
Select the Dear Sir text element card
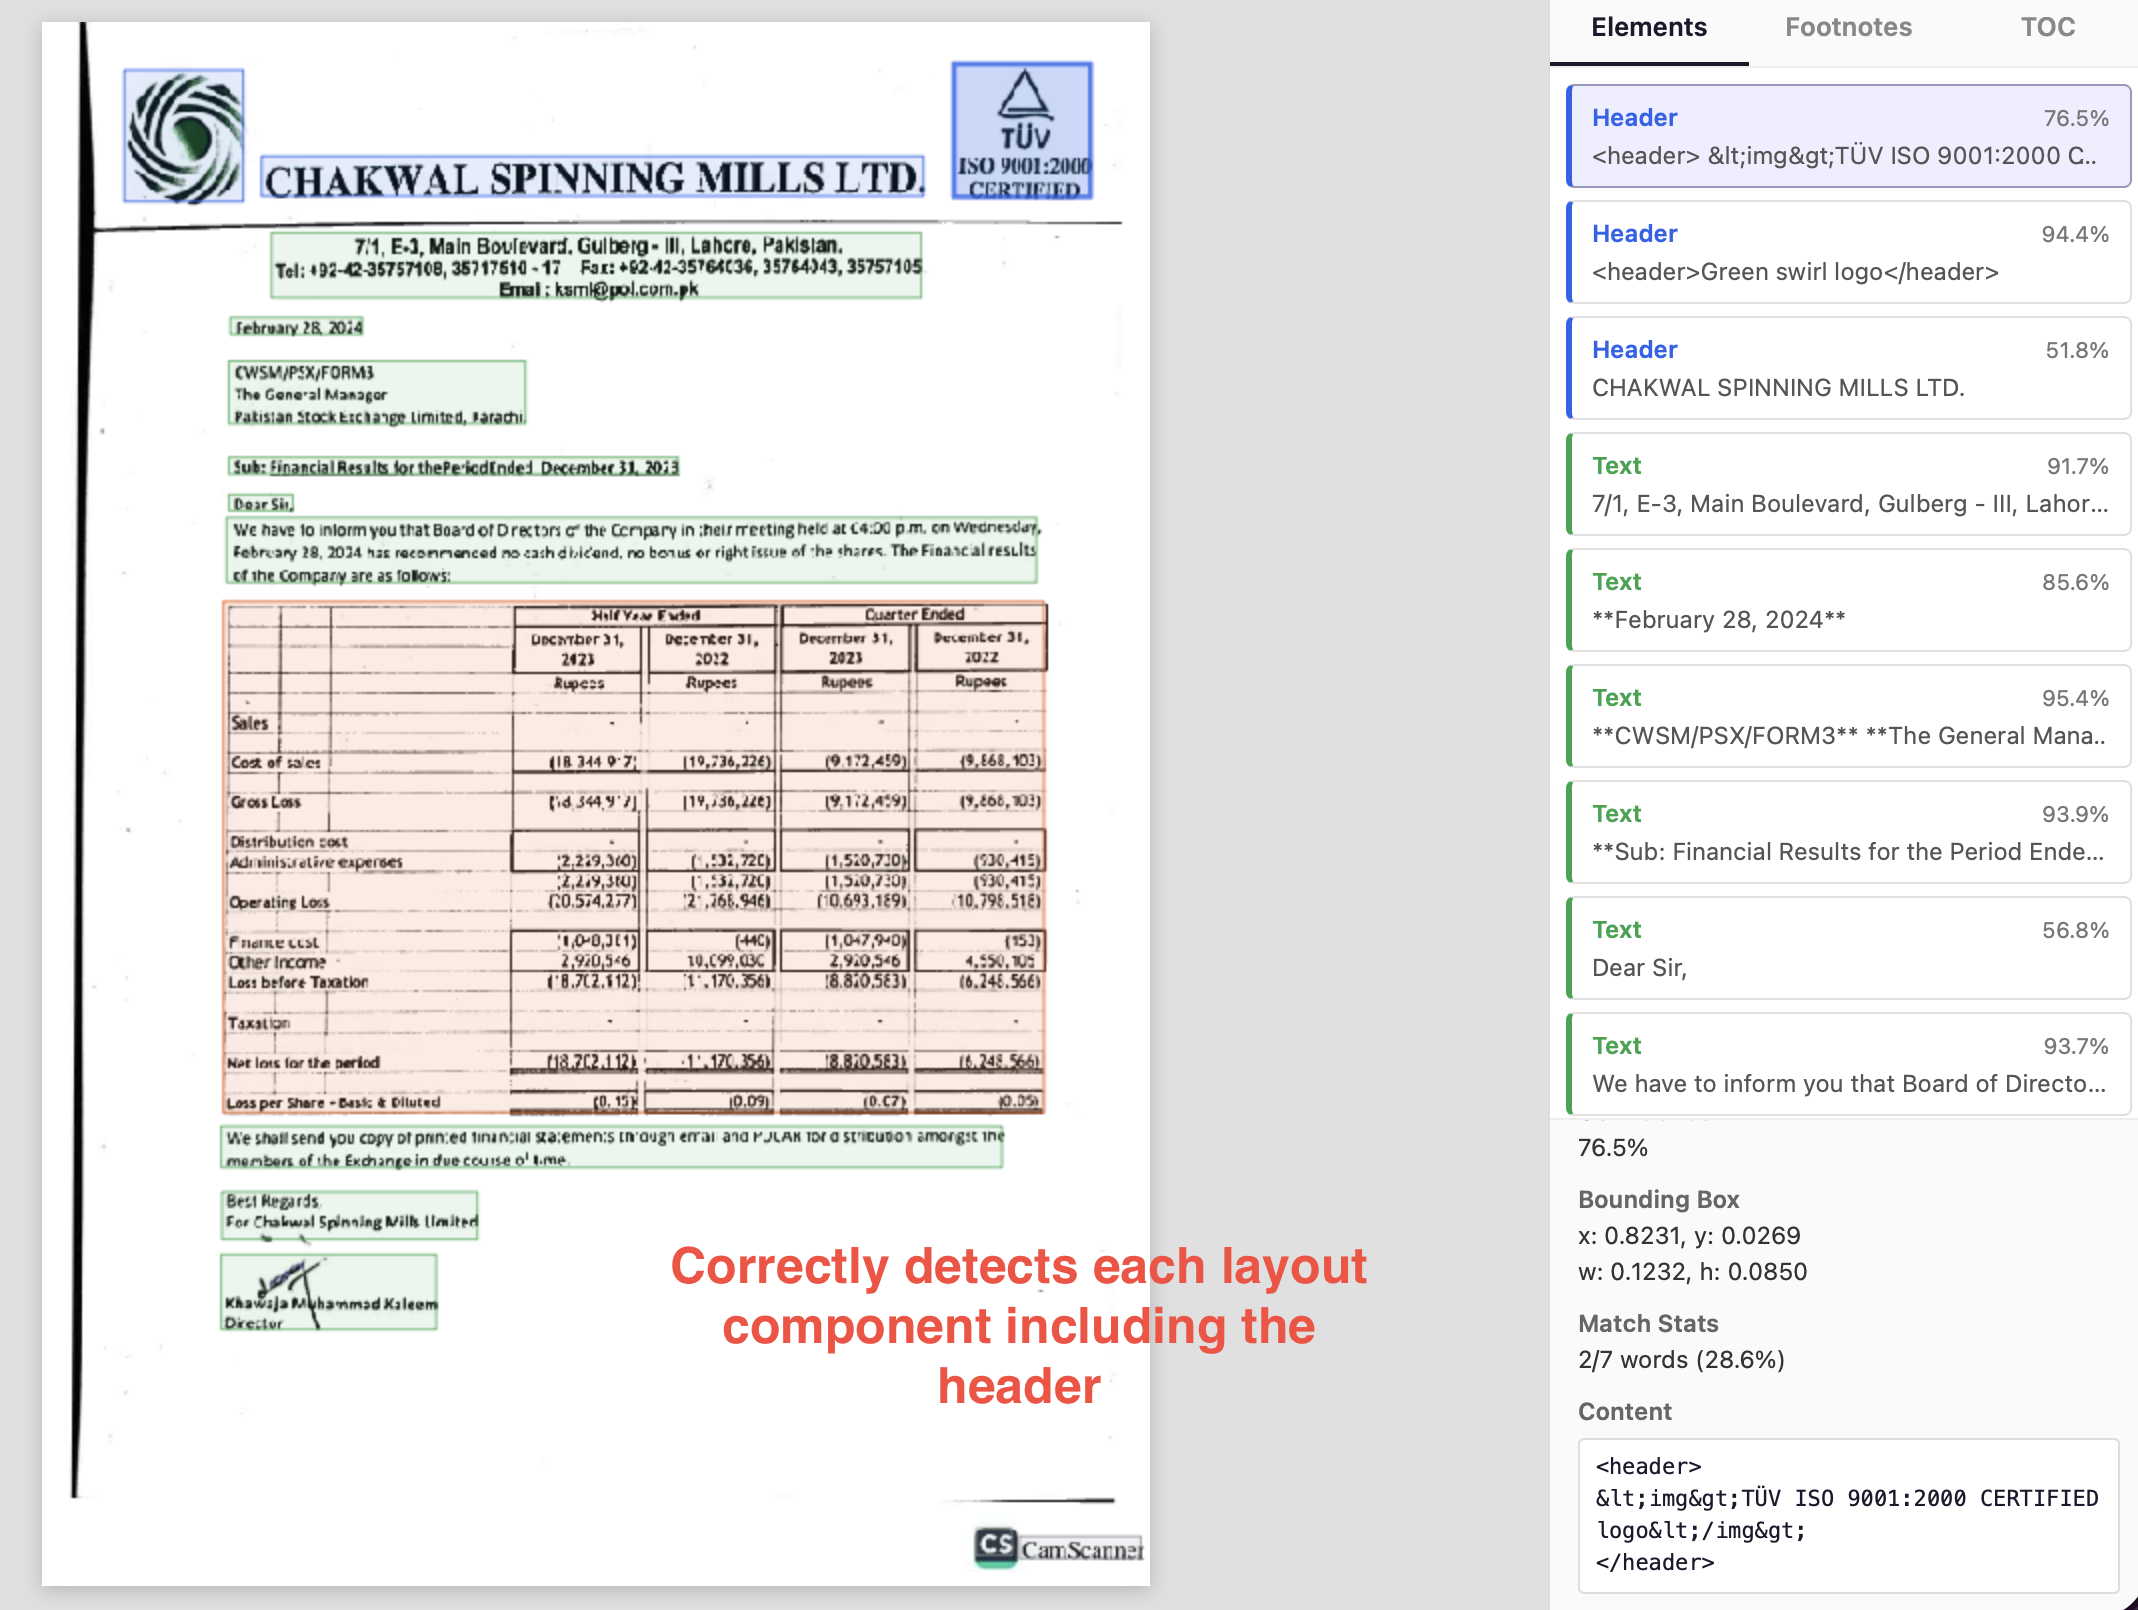1848,948
